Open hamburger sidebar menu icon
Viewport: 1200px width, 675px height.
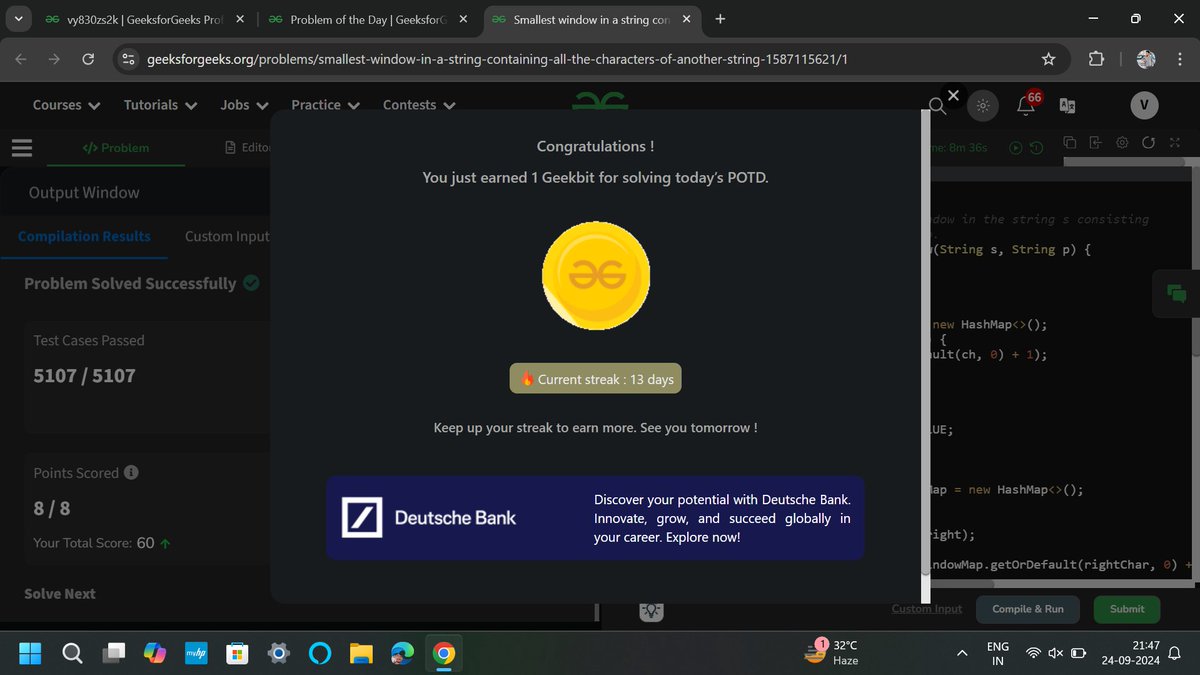[22, 148]
